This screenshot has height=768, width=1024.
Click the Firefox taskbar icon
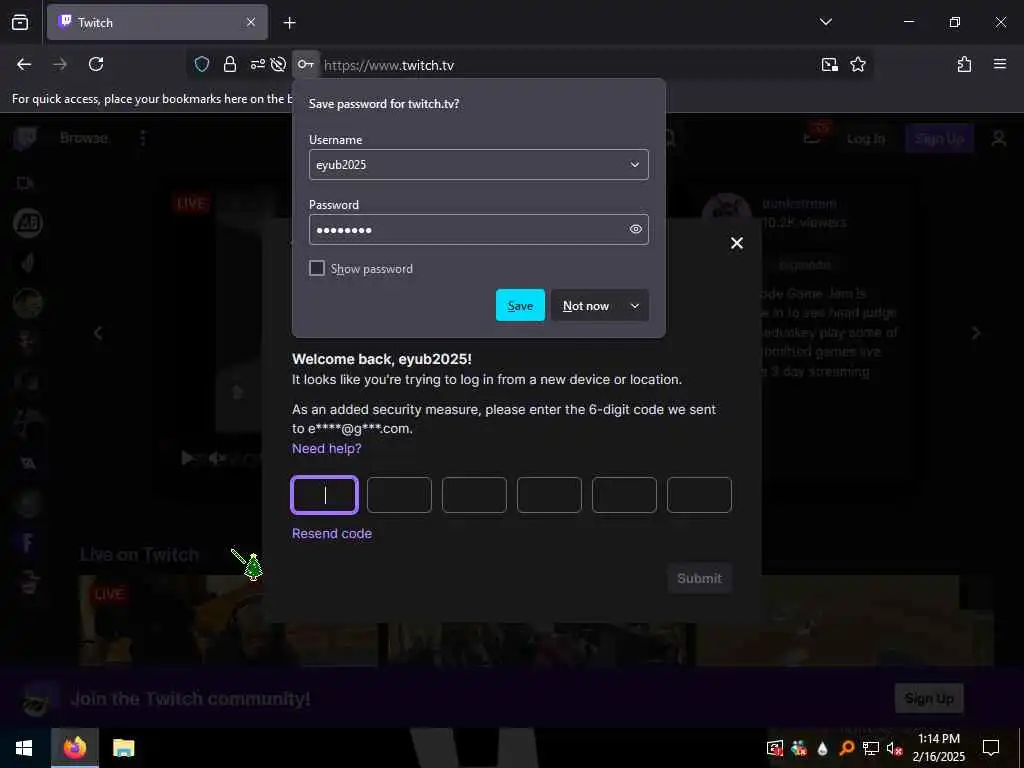75,748
